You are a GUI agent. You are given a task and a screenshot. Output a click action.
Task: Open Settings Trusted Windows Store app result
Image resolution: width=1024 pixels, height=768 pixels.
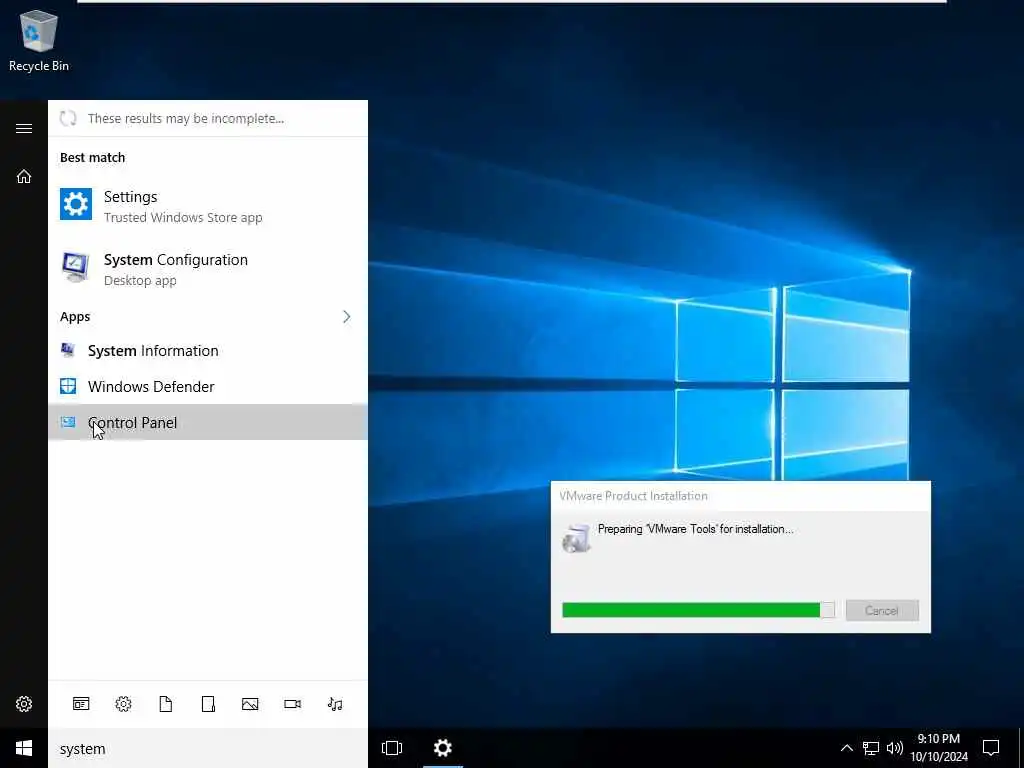pos(208,206)
